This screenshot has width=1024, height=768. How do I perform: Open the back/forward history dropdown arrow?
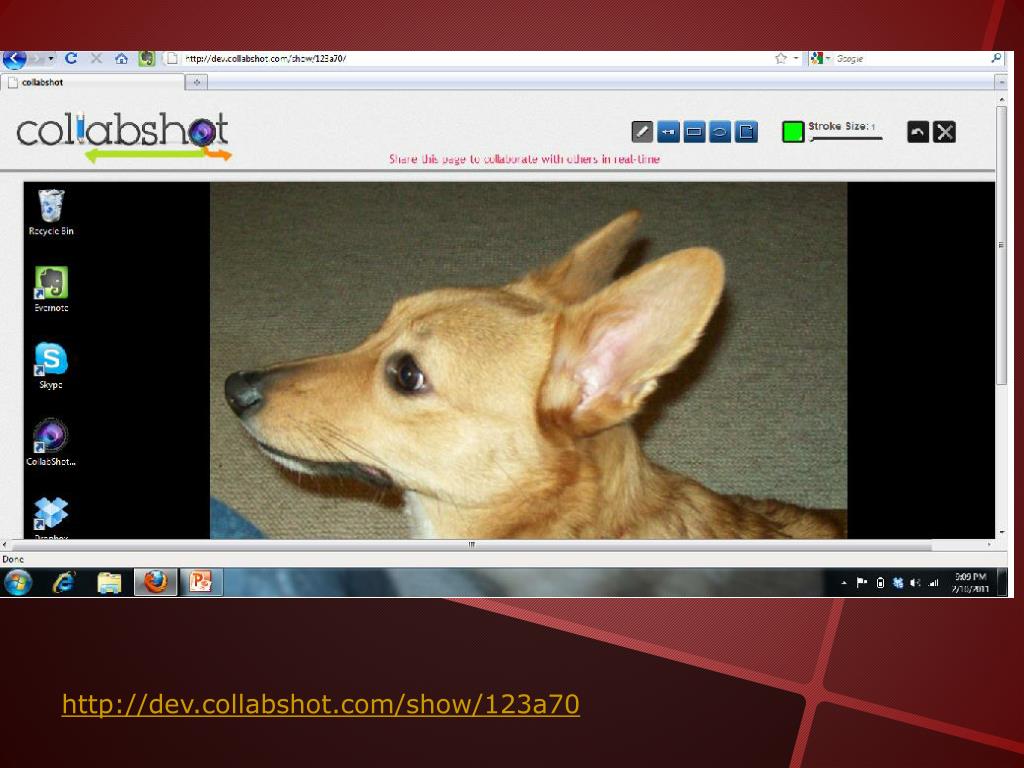coord(51,59)
